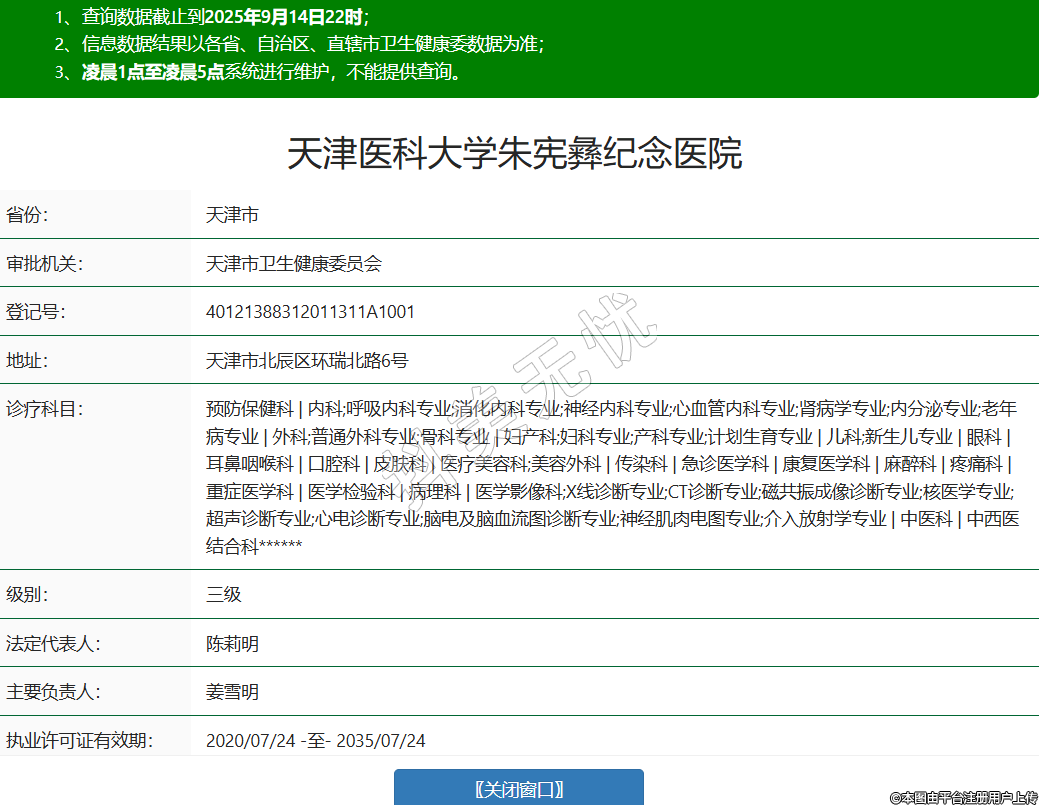The image size is (1039, 805).
Task: Click the approving authority 天津市卫生健康委员会
Action: click(294, 264)
